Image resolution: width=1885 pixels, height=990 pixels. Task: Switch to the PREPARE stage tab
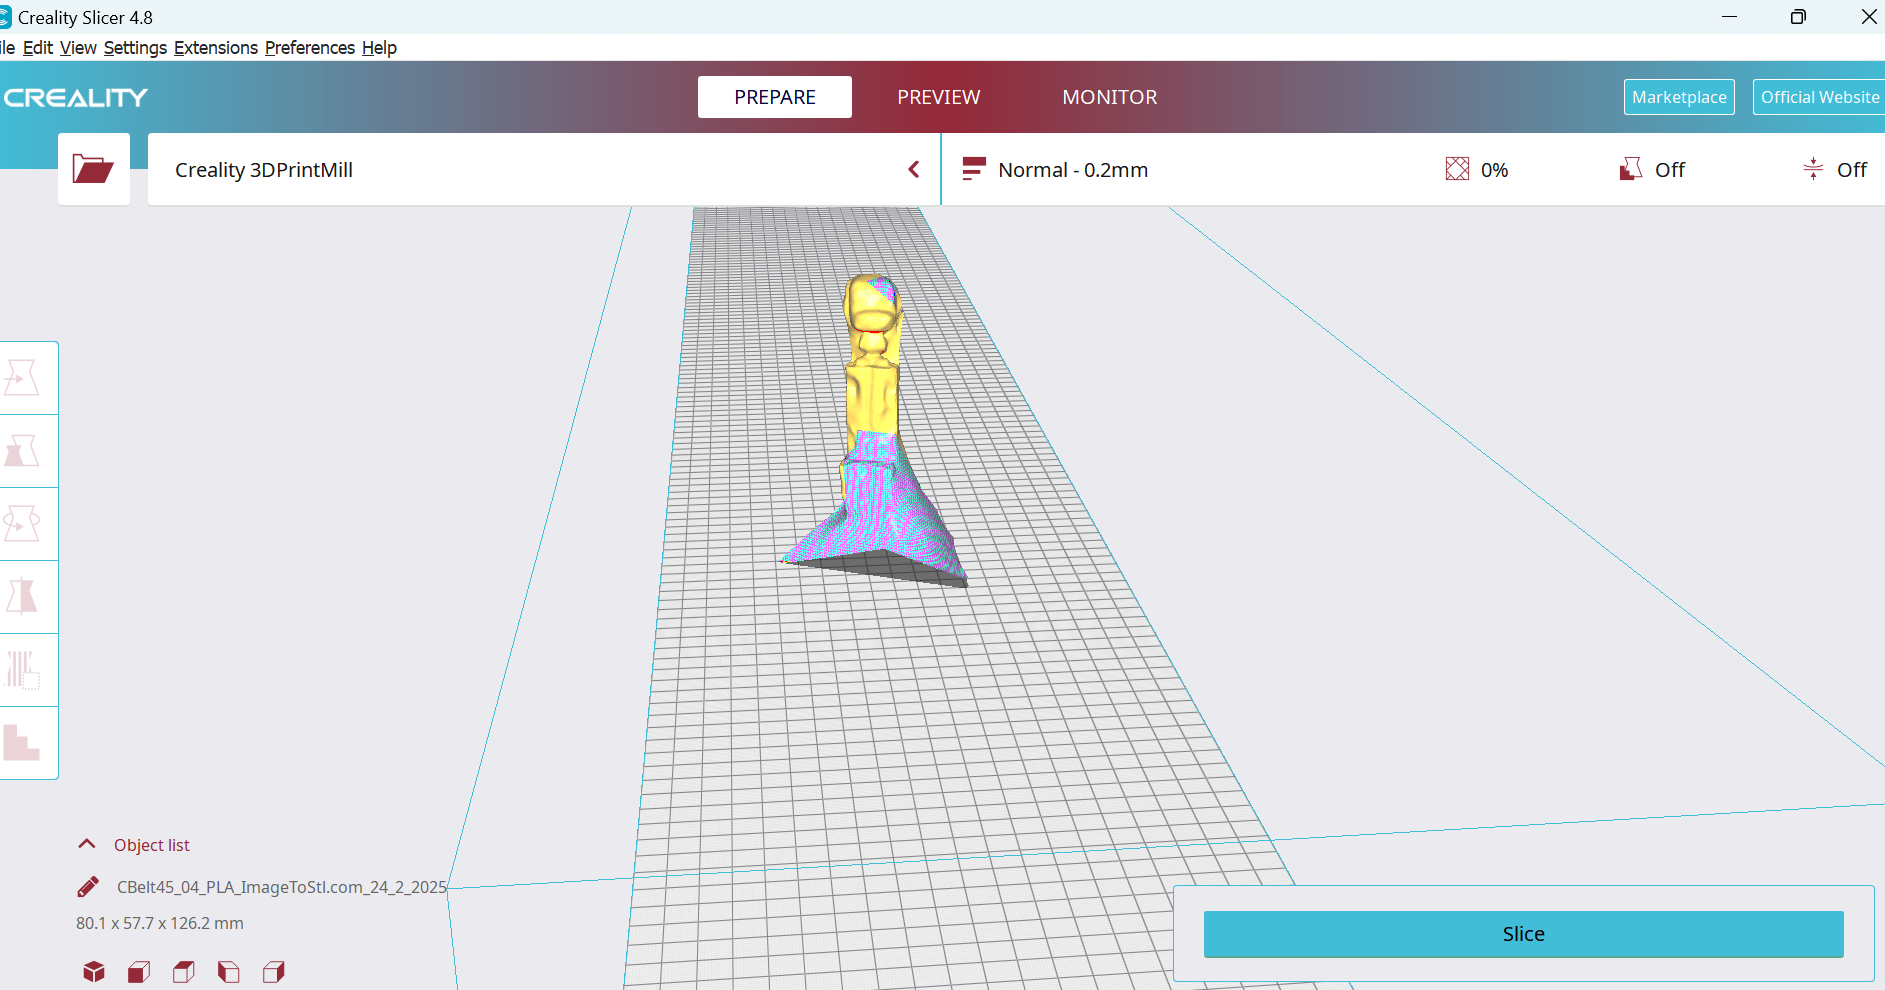775,97
